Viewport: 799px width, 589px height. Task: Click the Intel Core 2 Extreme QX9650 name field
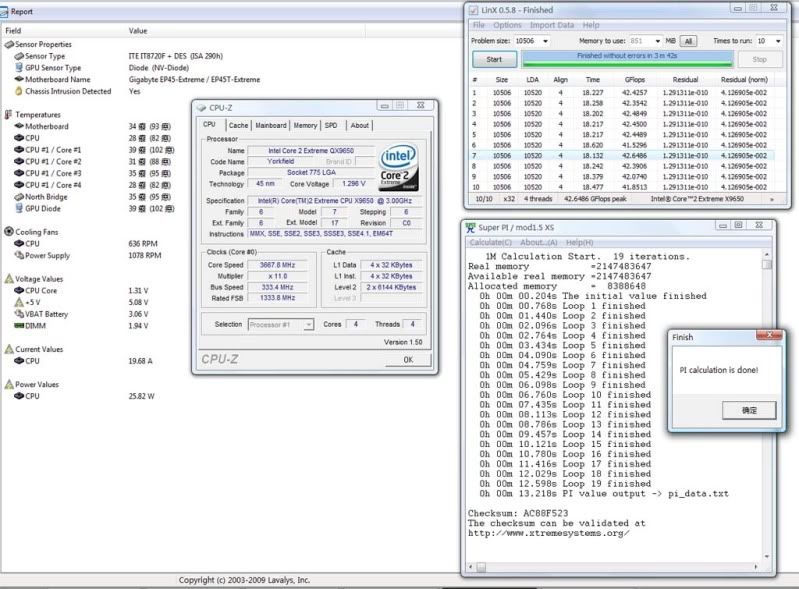click(311, 151)
